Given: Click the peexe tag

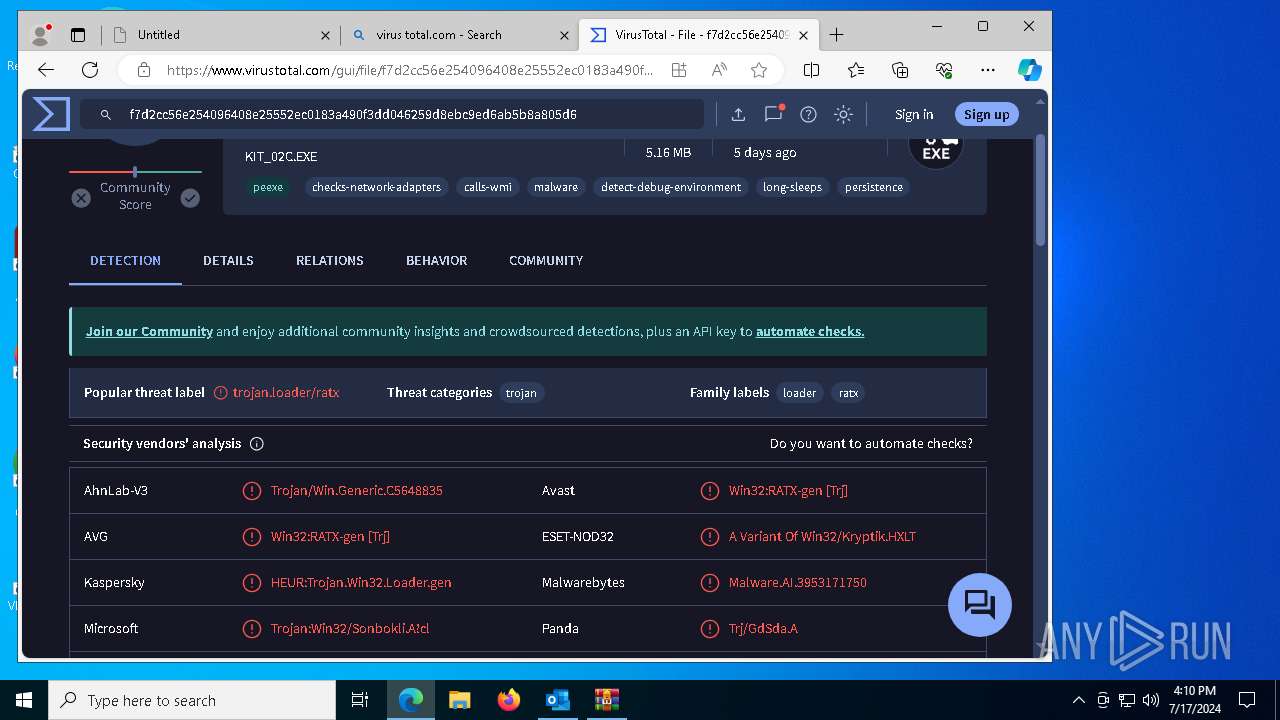Looking at the screenshot, I should (268, 187).
